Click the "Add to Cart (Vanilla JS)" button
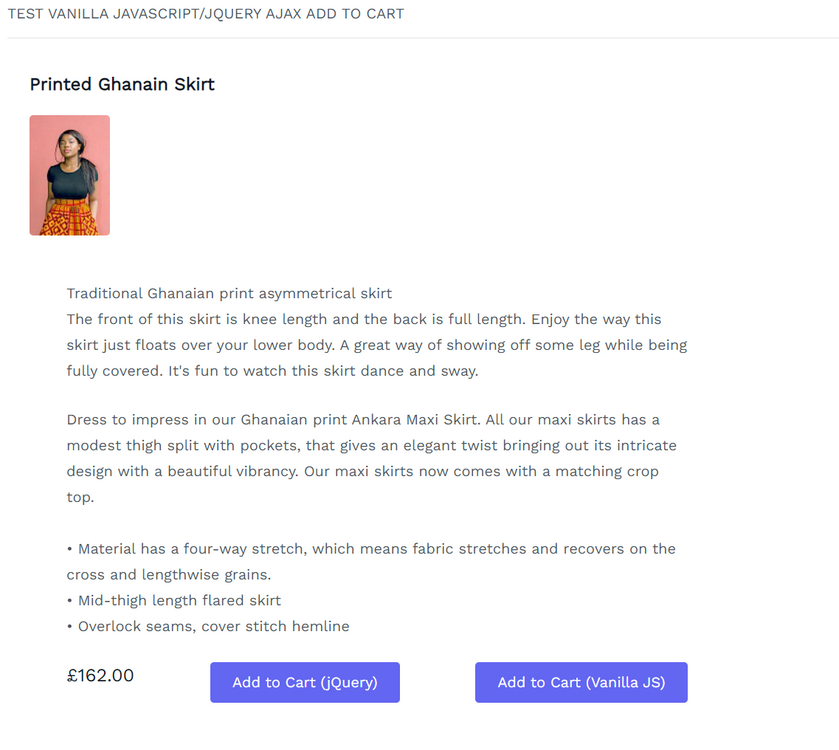Viewport: 839px width, 750px height. (580, 682)
